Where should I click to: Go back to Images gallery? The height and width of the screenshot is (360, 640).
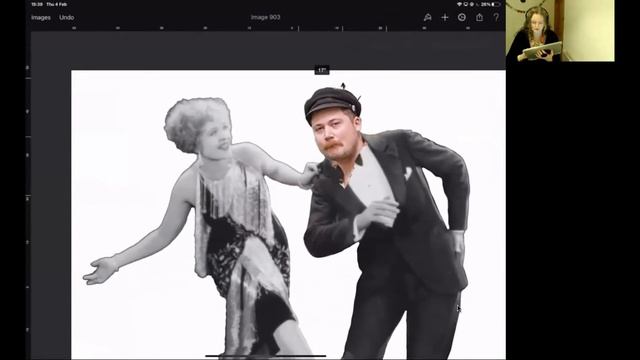pos(41,18)
